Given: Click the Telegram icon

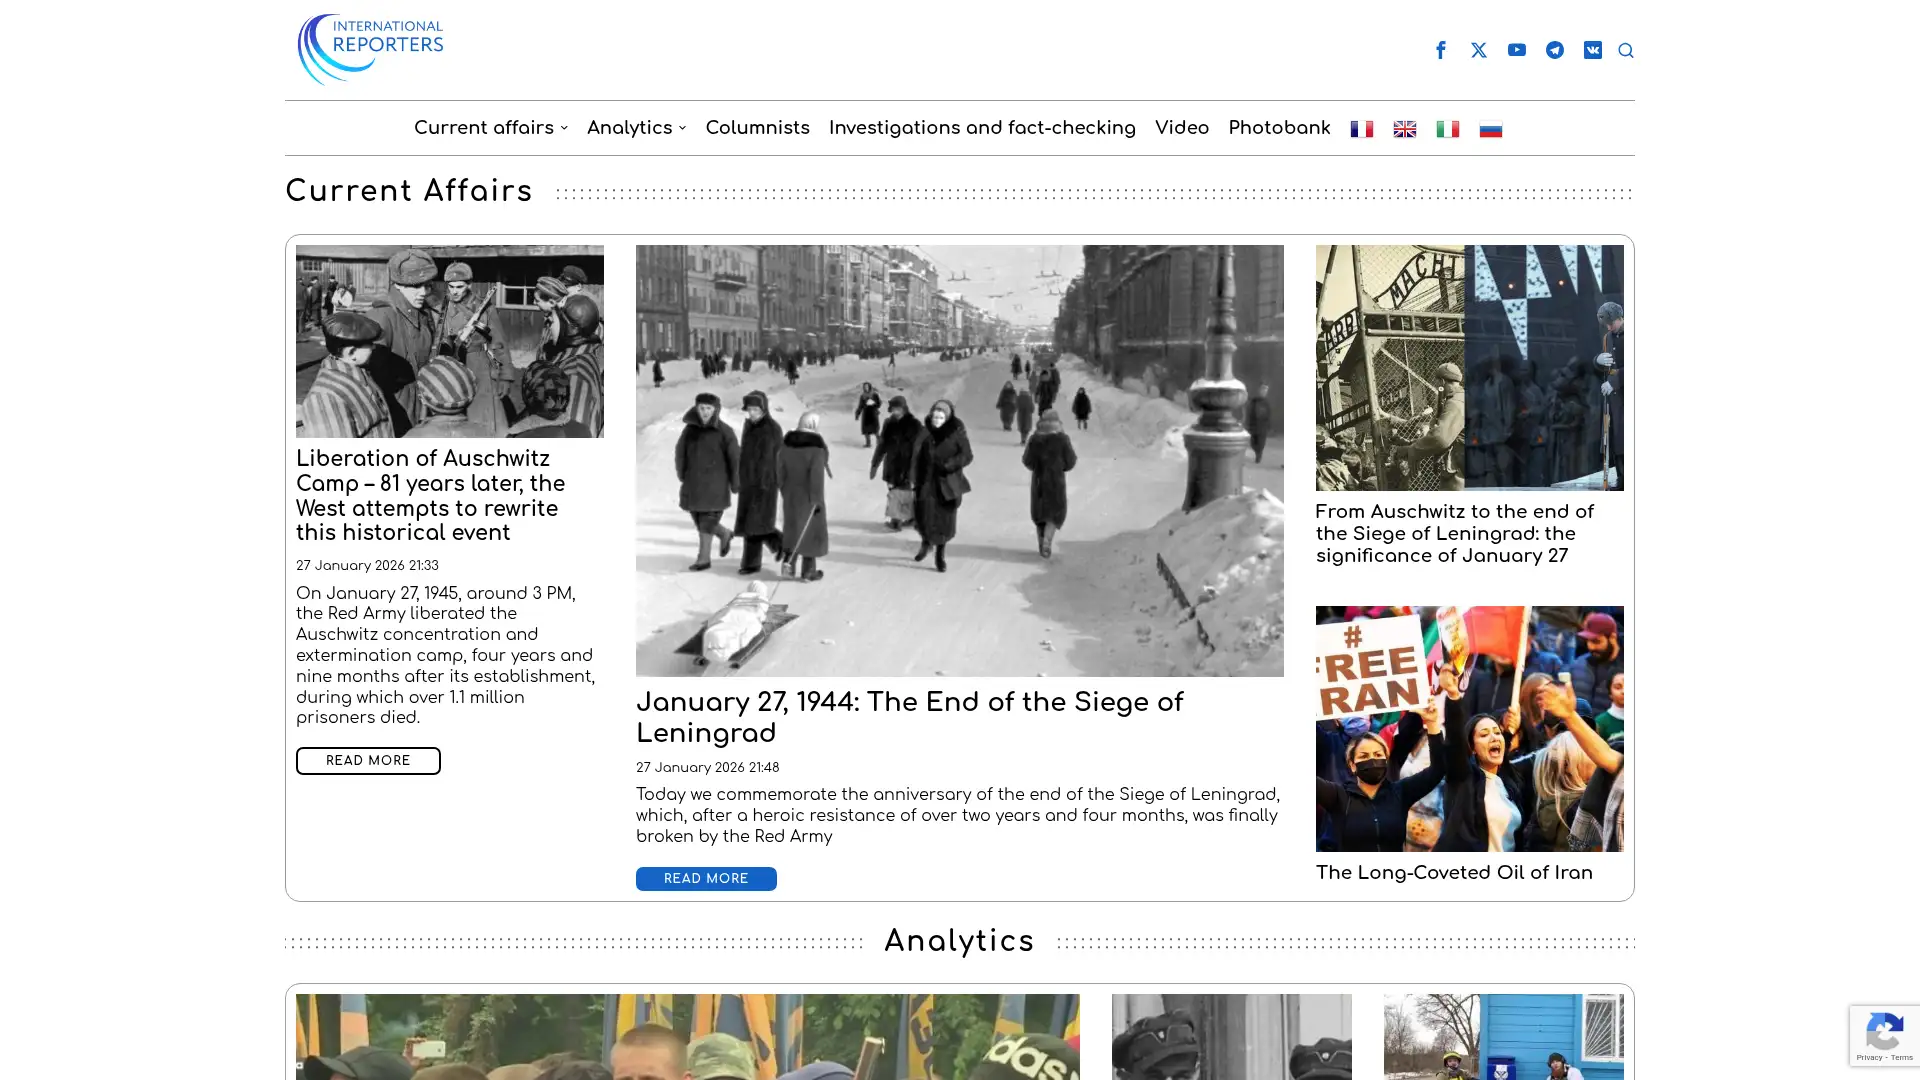Looking at the screenshot, I should pos(1554,49).
